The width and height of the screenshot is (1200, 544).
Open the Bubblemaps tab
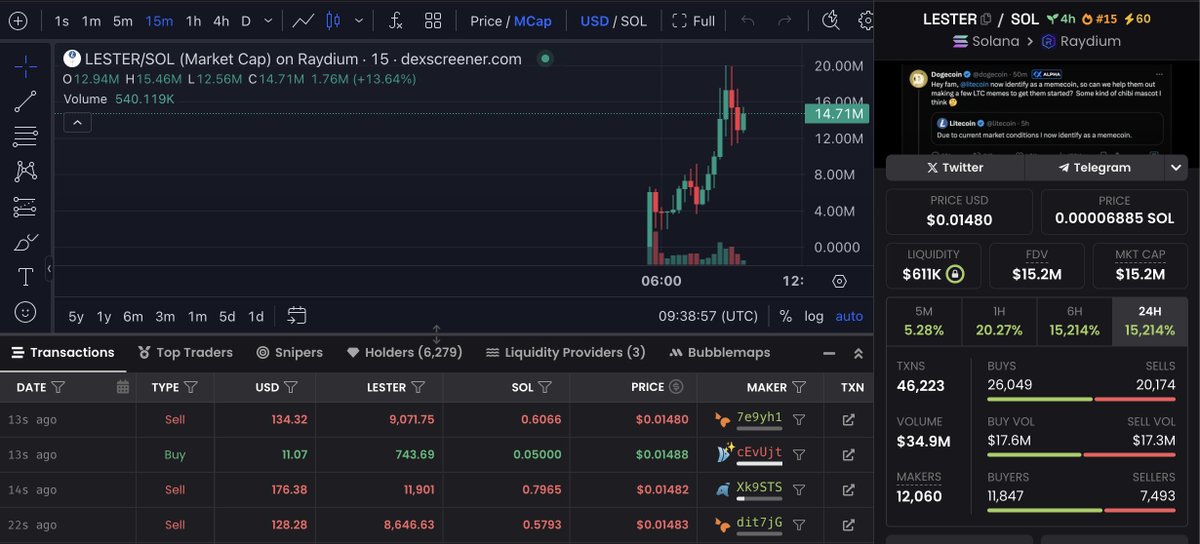720,352
